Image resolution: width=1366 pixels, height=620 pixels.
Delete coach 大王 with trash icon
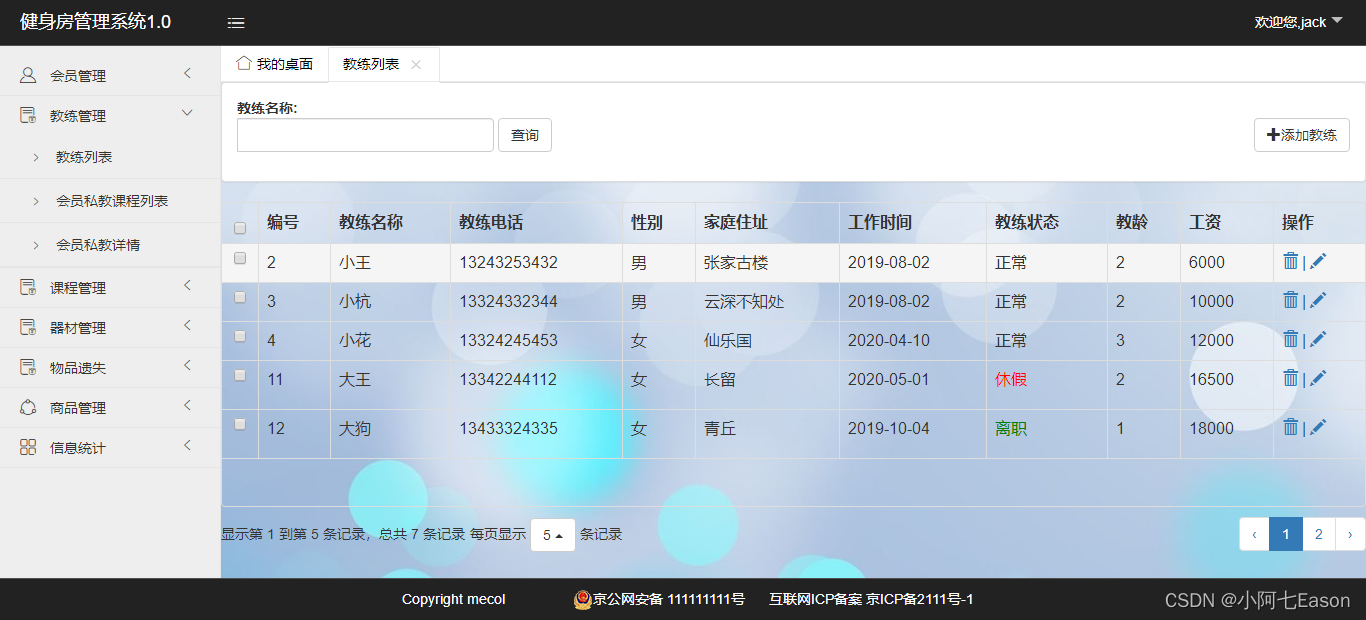pyautogui.click(x=1291, y=378)
